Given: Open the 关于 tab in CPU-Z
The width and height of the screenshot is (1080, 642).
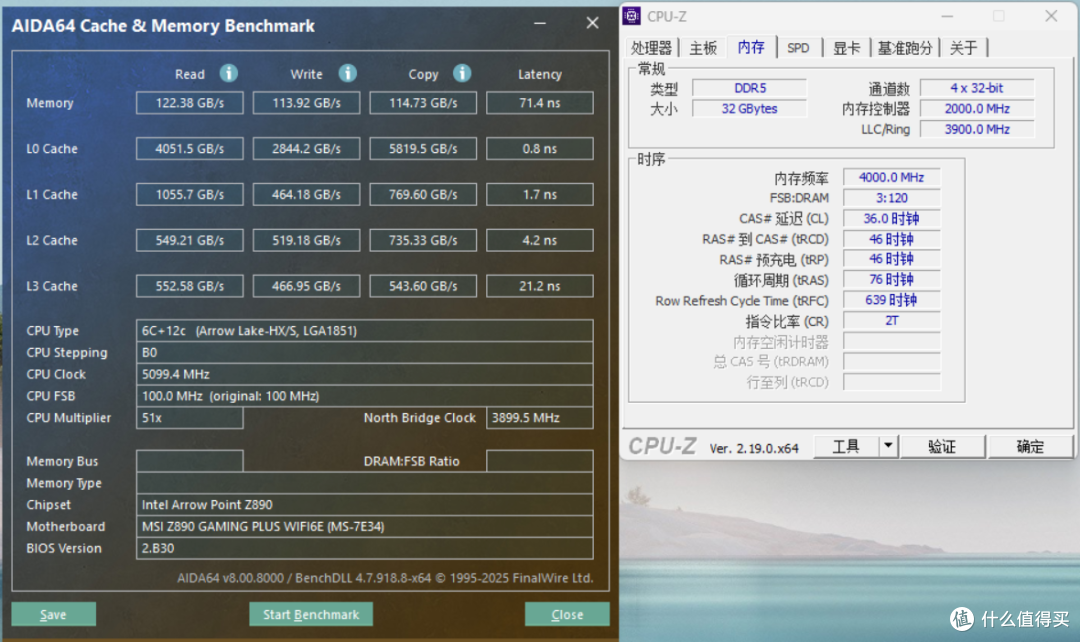Looking at the screenshot, I should (x=964, y=48).
